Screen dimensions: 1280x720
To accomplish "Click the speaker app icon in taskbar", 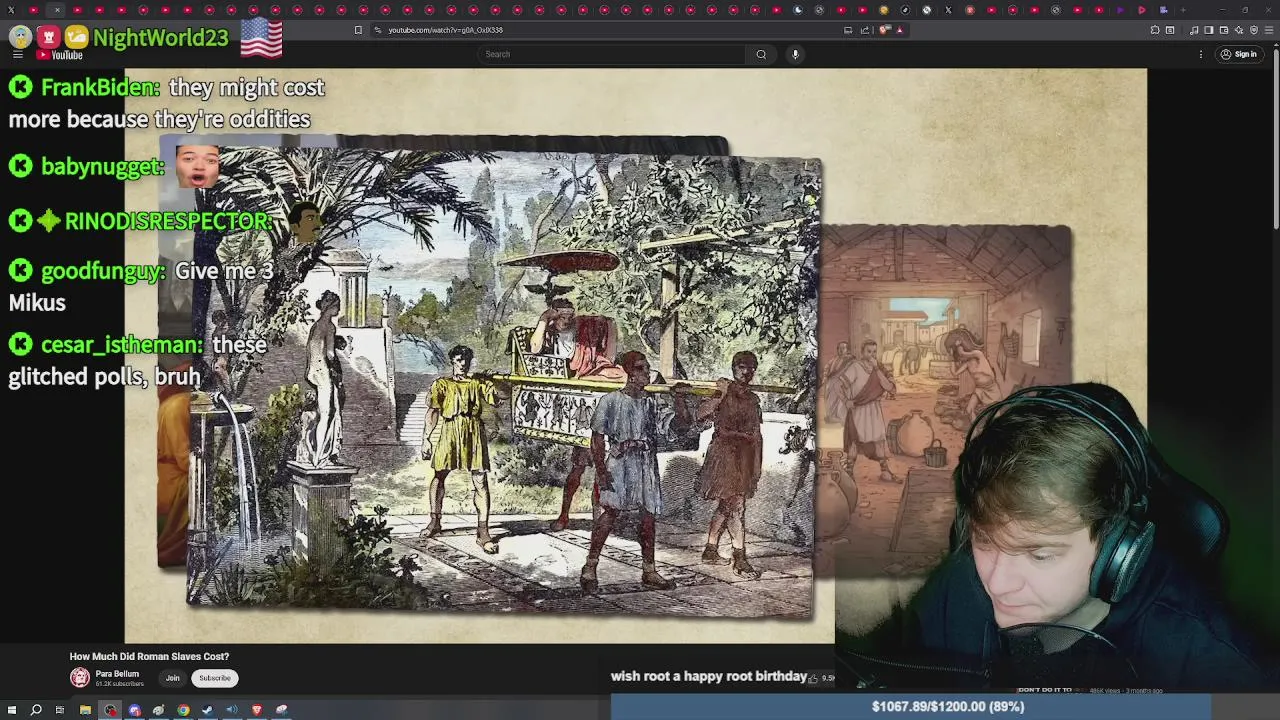I will click(x=232, y=710).
